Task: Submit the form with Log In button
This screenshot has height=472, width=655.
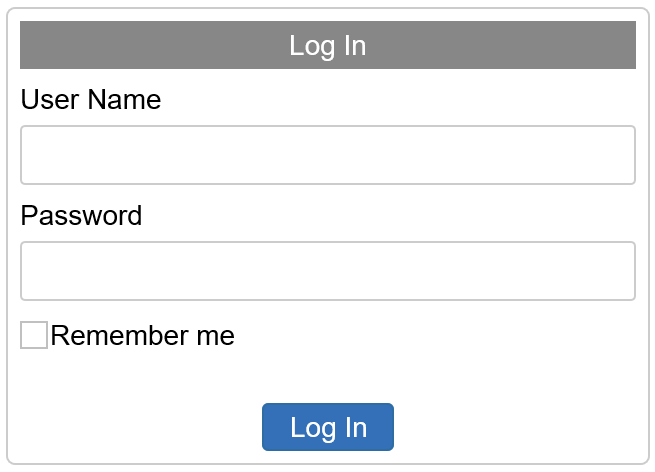Action: click(328, 427)
